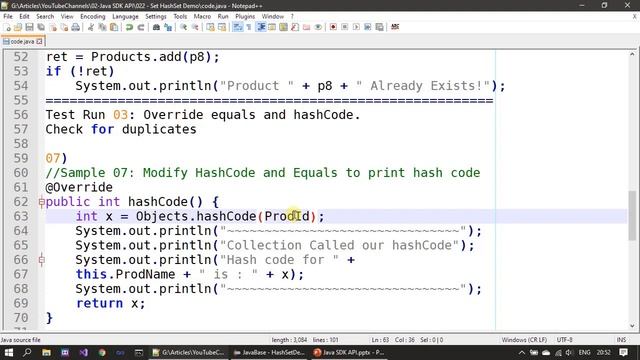The width and height of the screenshot is (640, 360).
Task: Click the Close All toolbar icon
Action: tap(64, 27)
